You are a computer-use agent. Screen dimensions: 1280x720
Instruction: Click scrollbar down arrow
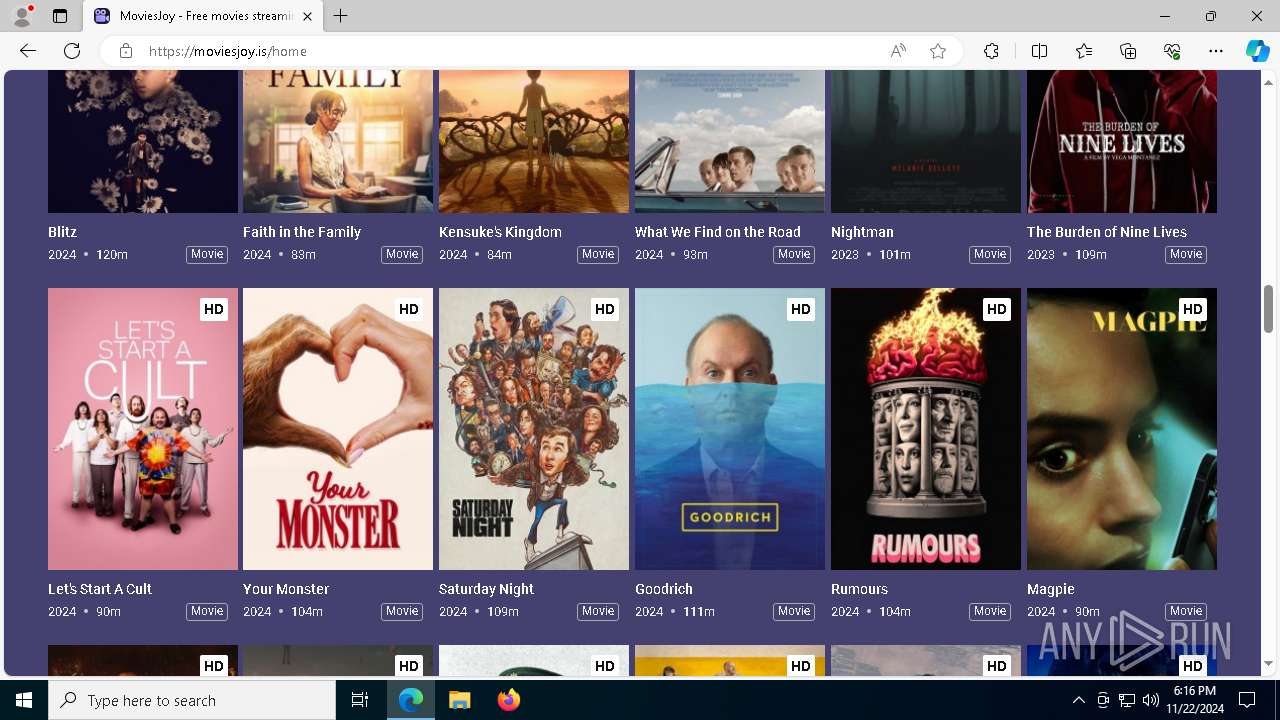[1268, 664]
